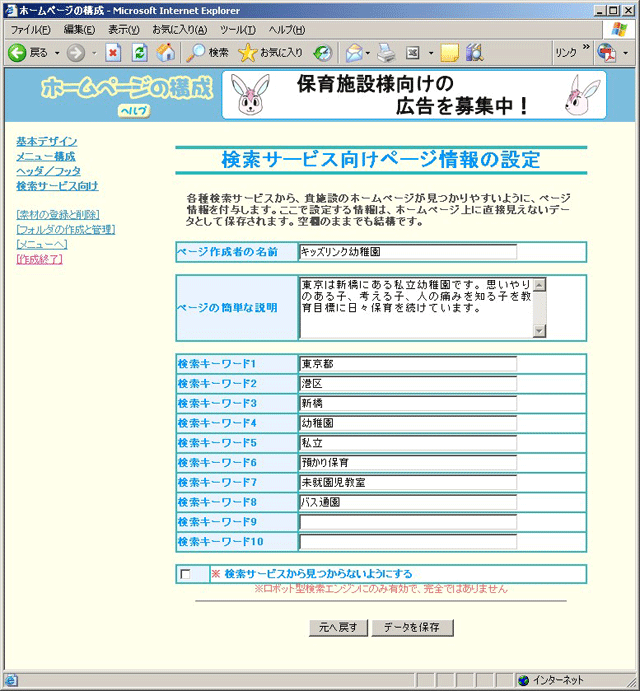The width and height of the screenshot is (640, 691).
Task: Open the History/media toolbar icon
Action: [322, 53]
